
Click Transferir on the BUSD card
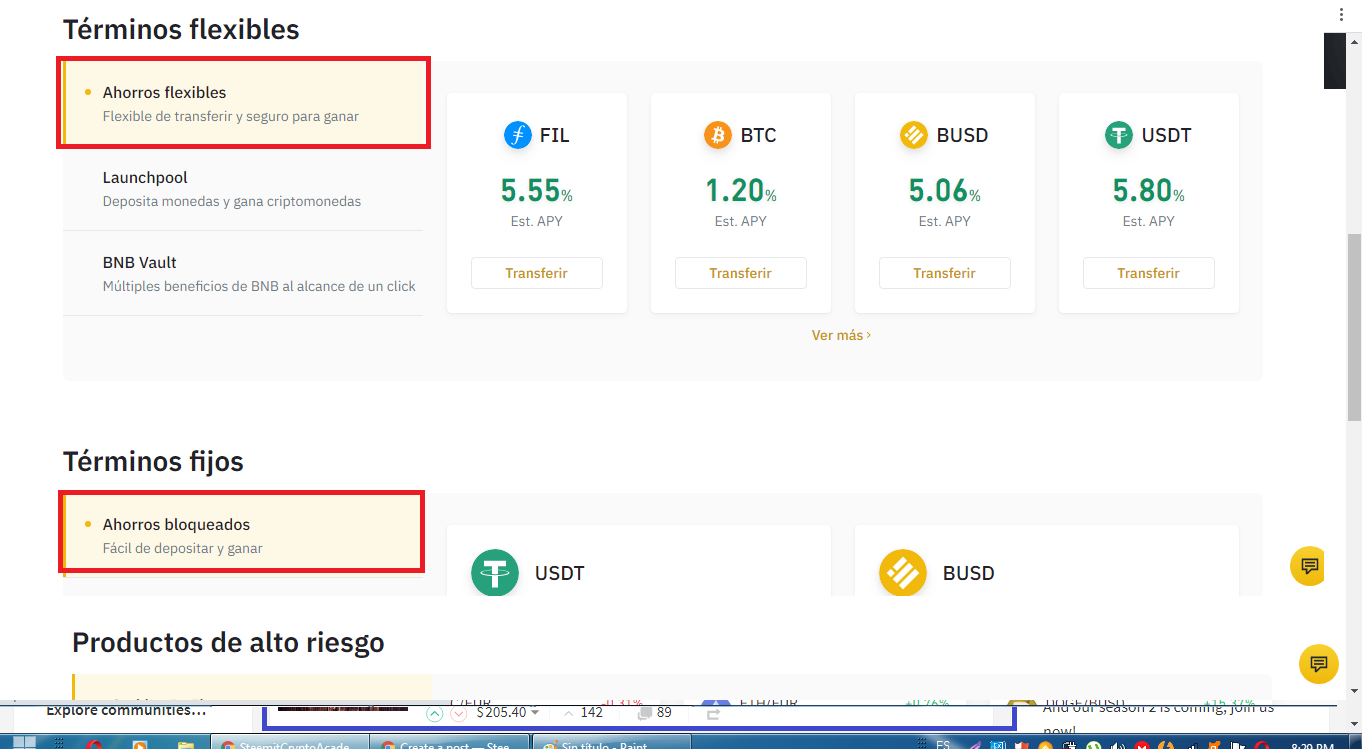[x=945, y=273]
